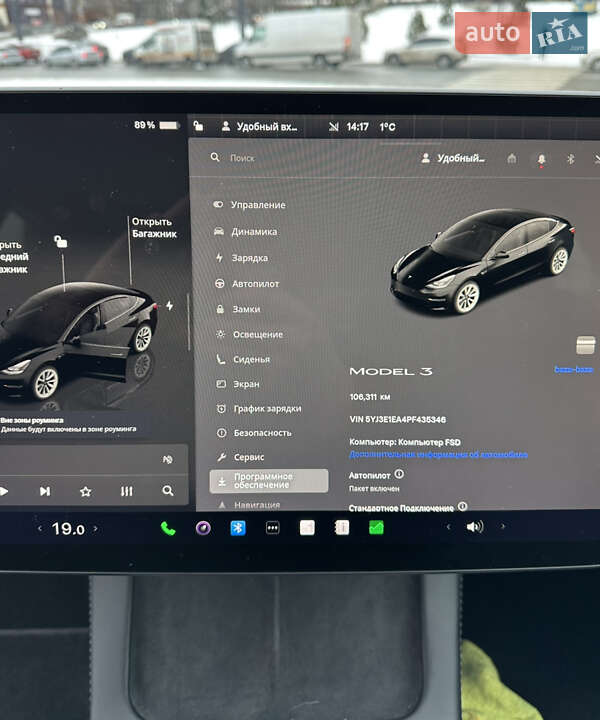Tap the 106,311 км odometer reading
The height and width of the screenshot is (720, 600).
370,397
